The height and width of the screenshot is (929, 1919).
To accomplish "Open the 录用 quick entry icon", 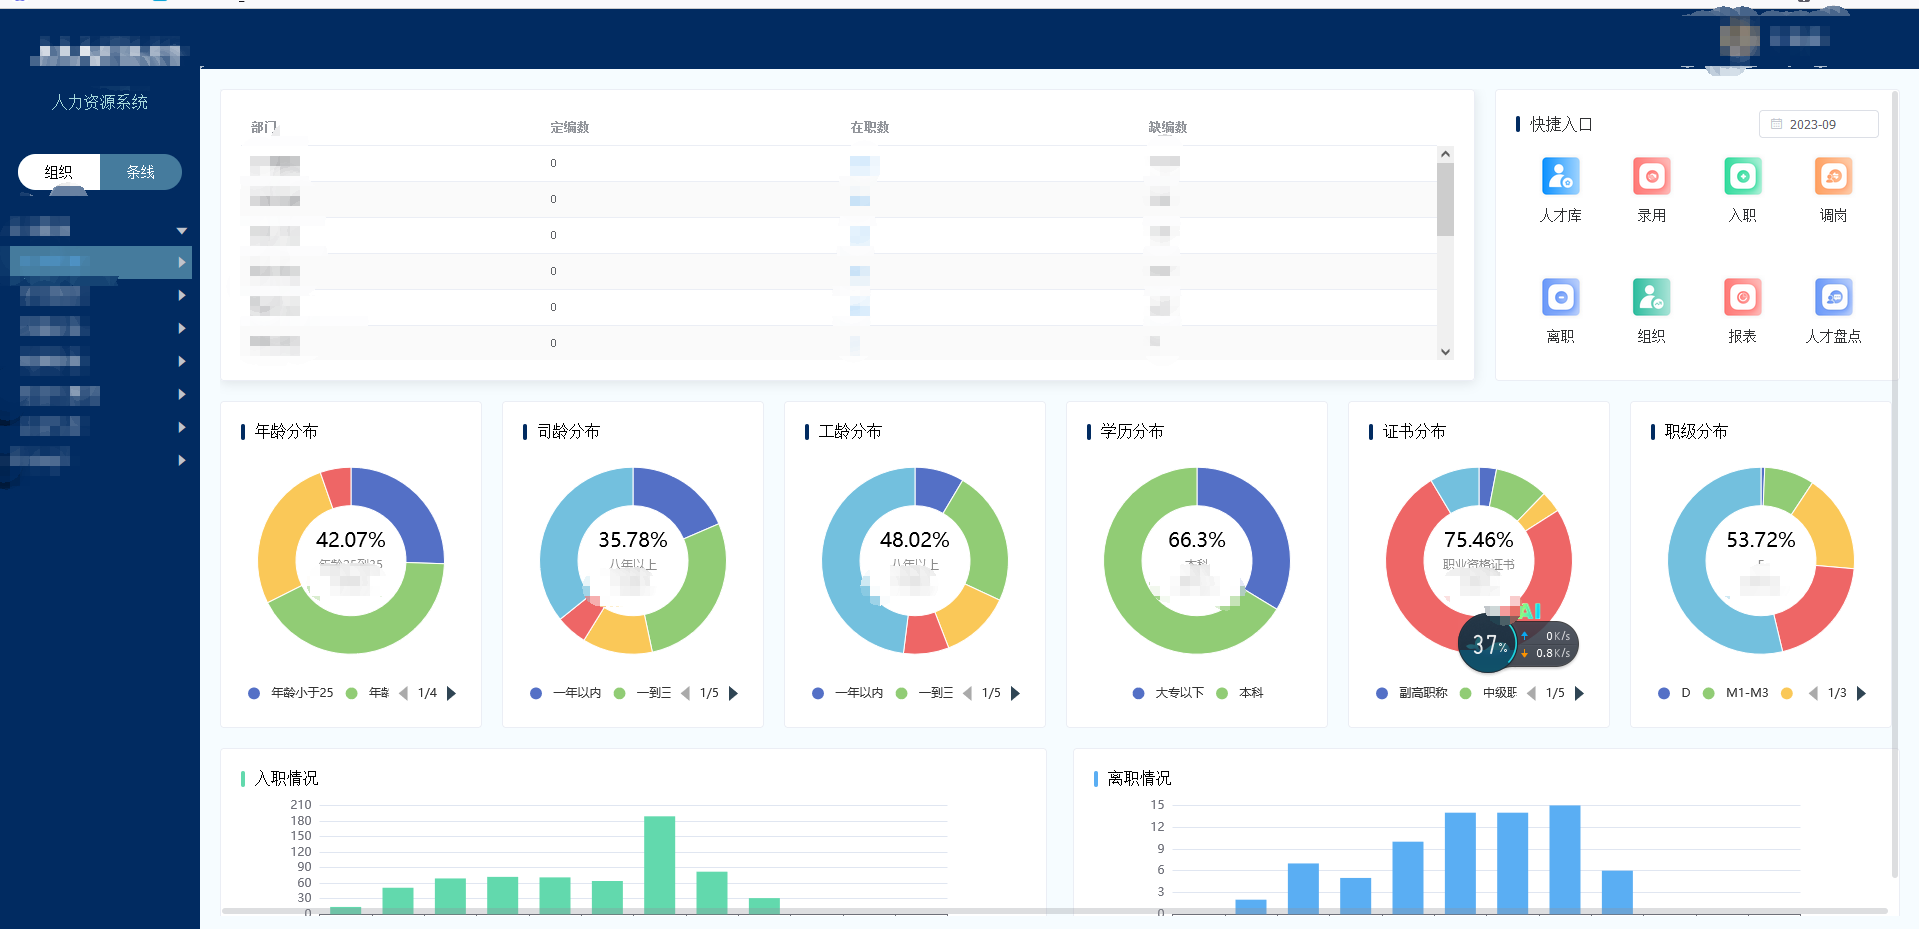I will click(1651, 177).
